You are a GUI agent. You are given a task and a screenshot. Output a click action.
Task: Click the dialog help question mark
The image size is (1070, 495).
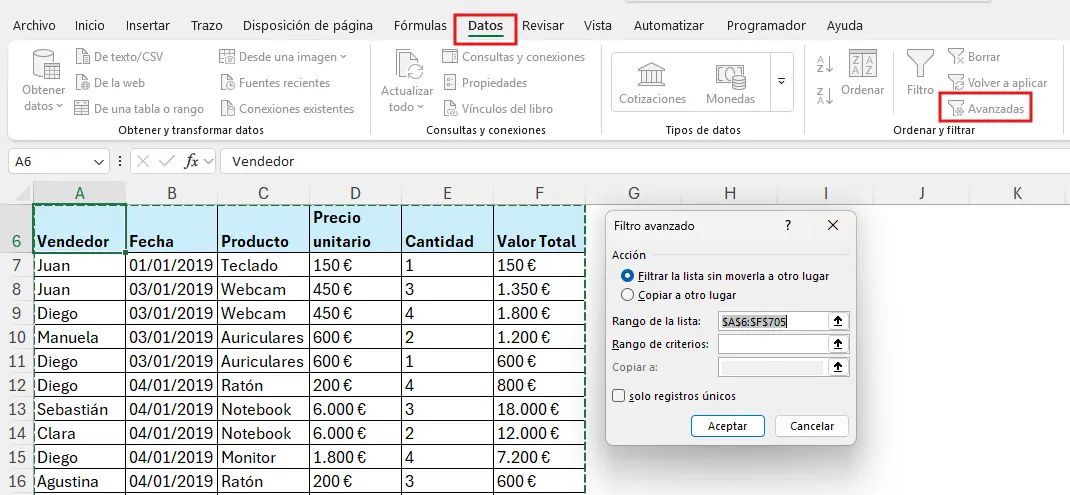788,225
